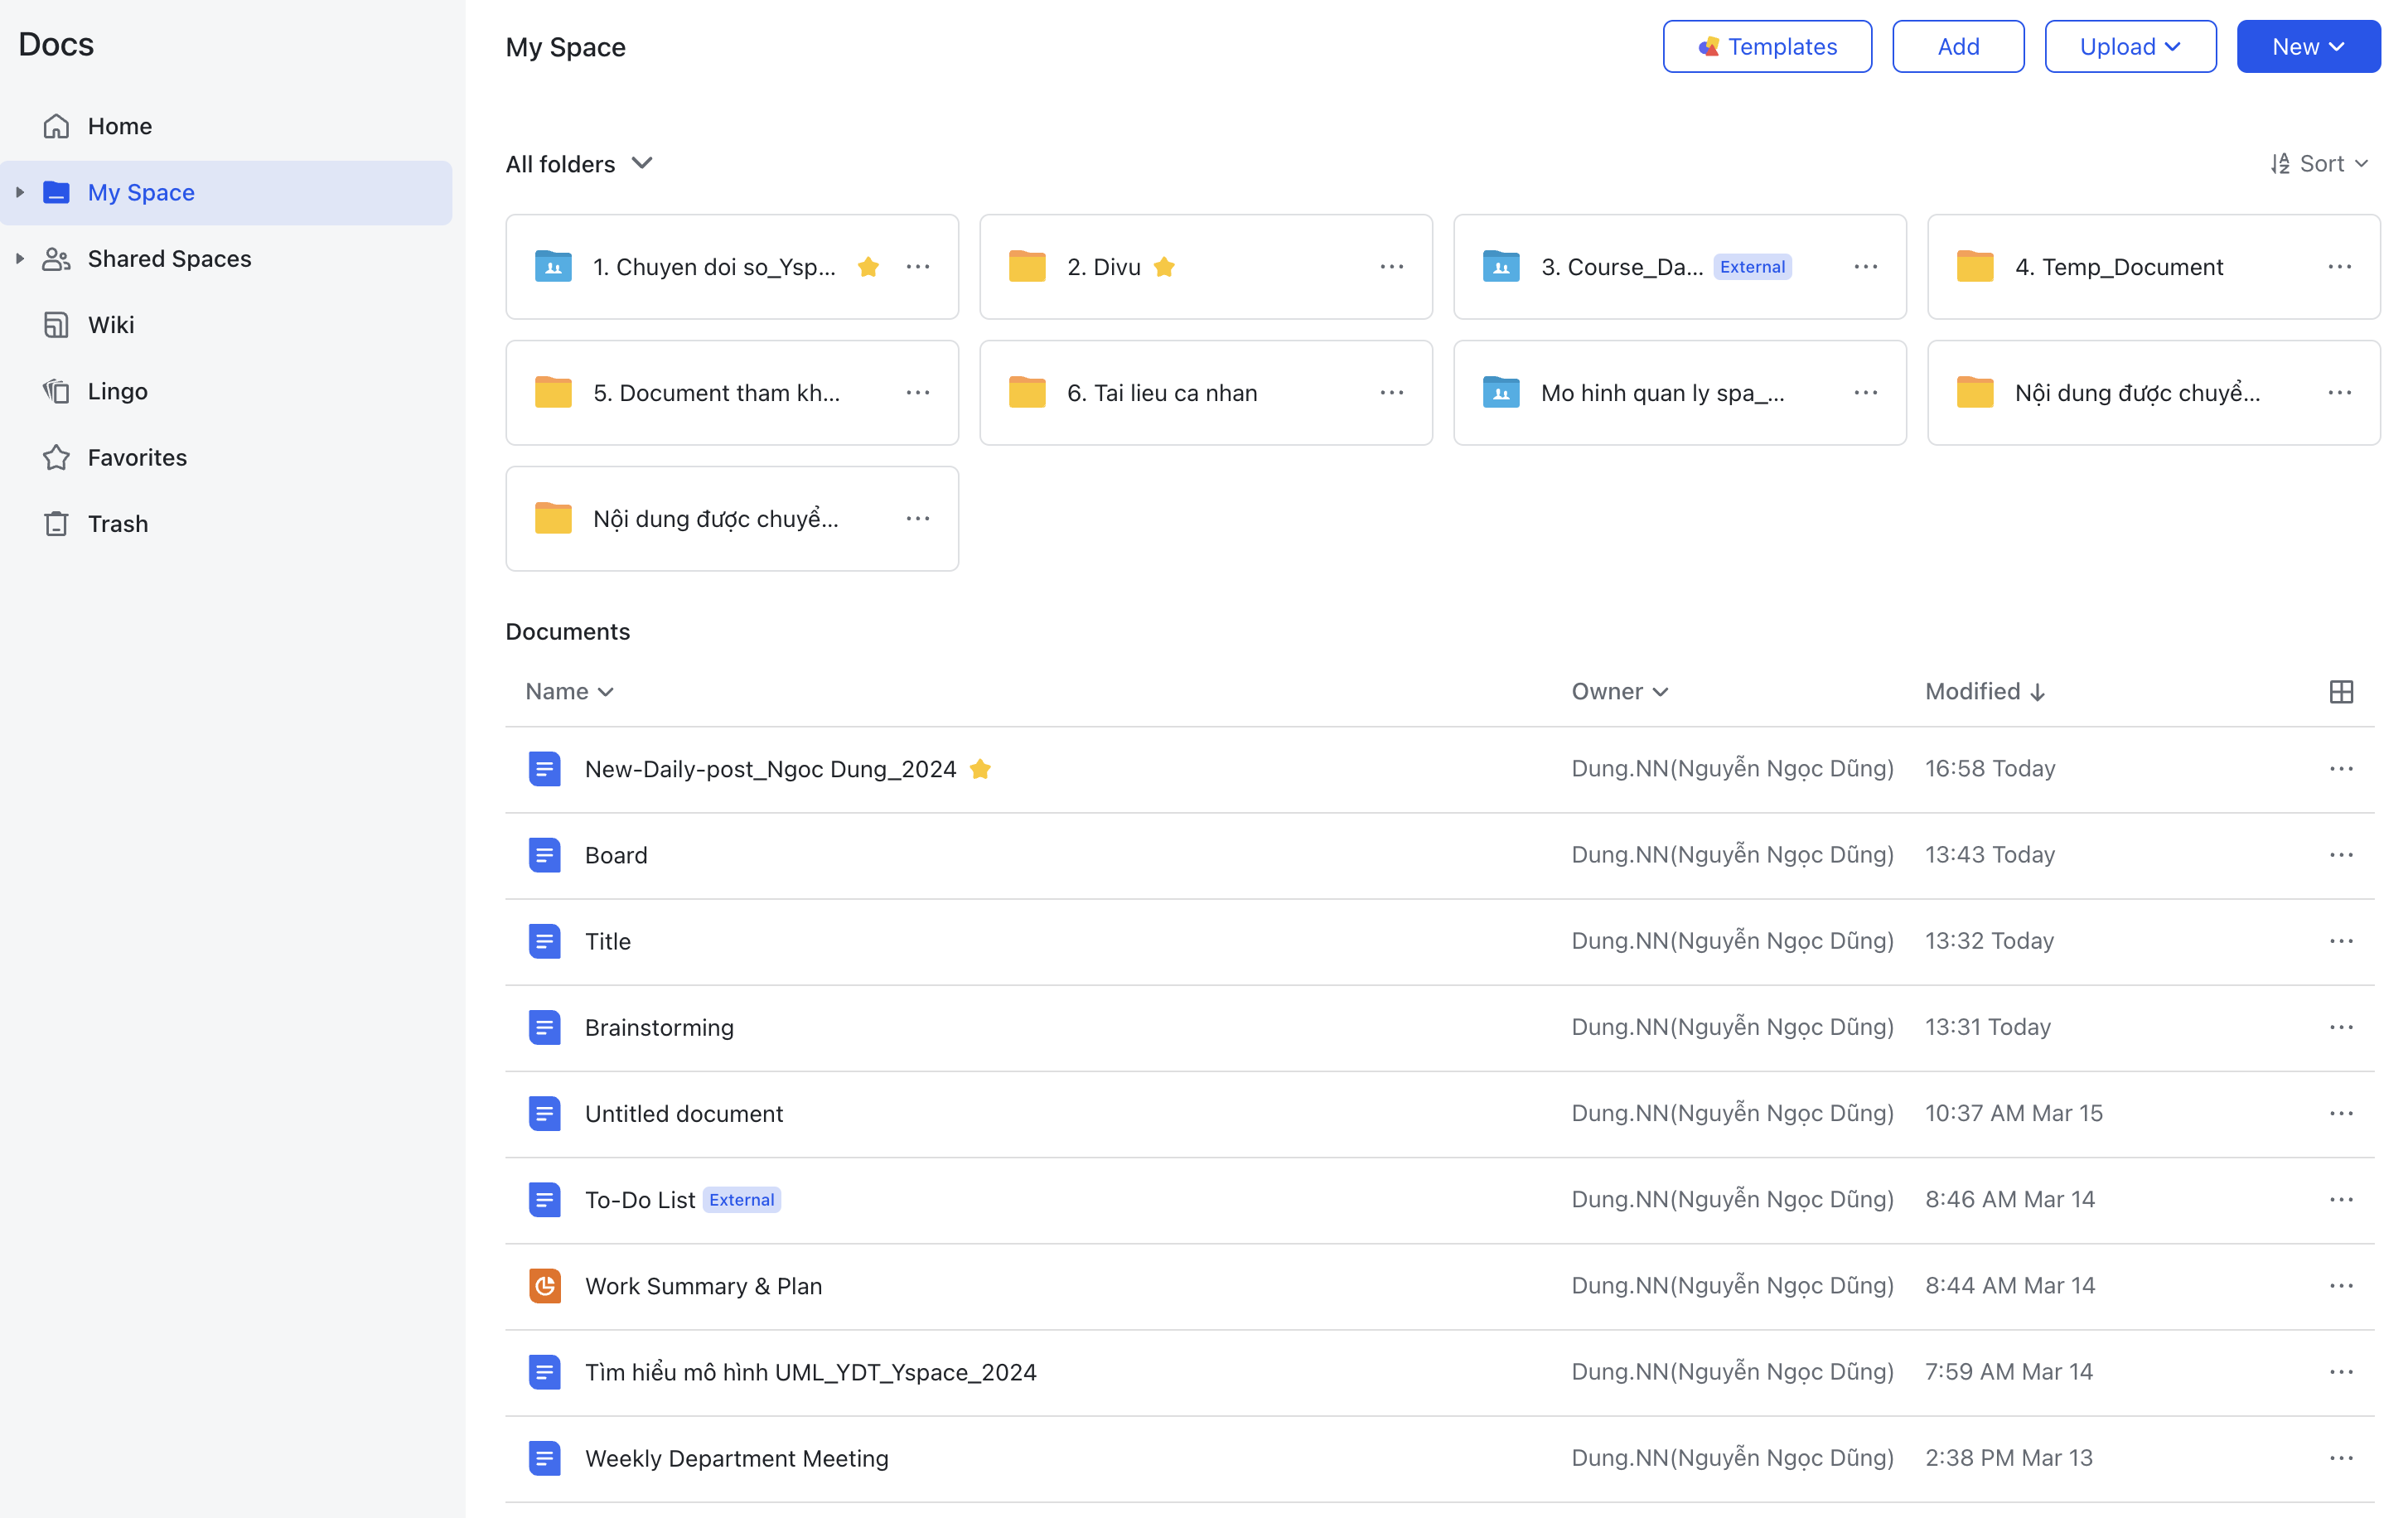Select the Wiki sidebar item

(110, 323)
